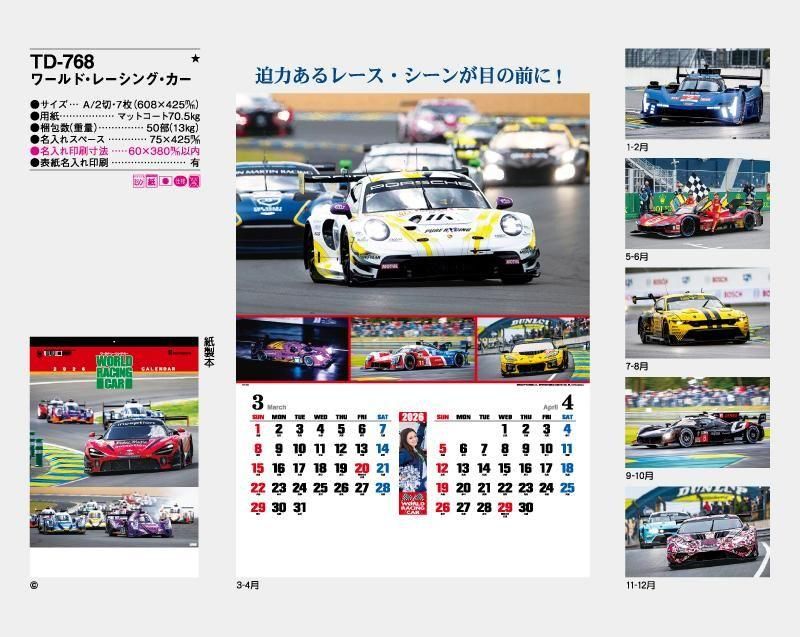
Task: Click the pink 名入れ印刷寸法 60×380 line
Action: [x=115, y=151]
